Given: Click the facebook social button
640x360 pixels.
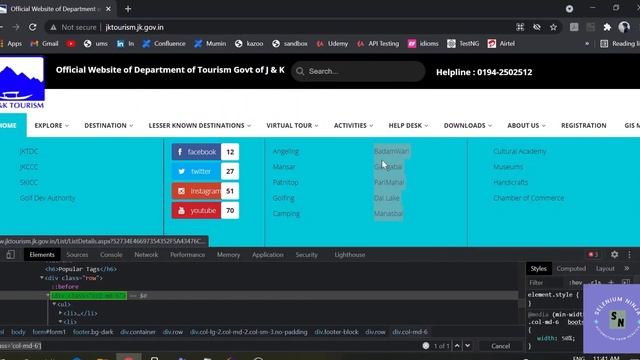Looking at the screenshot, I should [x=205, y=152].
